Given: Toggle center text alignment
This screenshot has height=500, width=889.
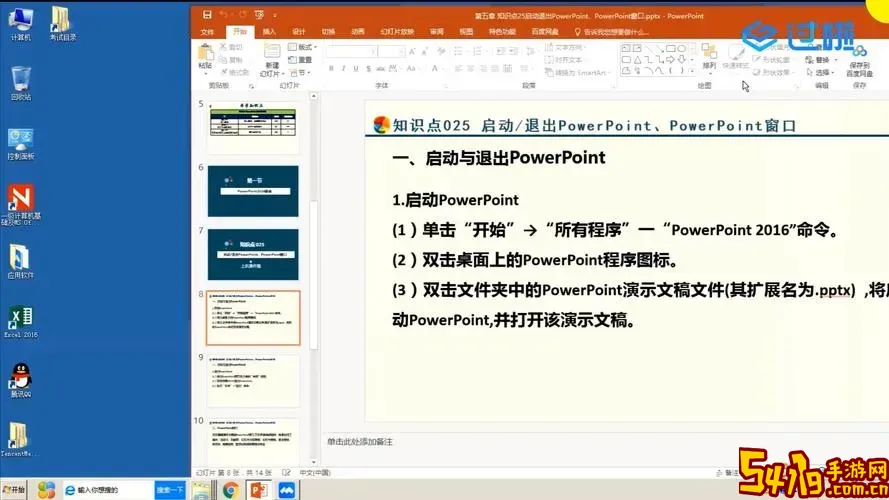Looking at the screenshot, I should pos(471,69).
